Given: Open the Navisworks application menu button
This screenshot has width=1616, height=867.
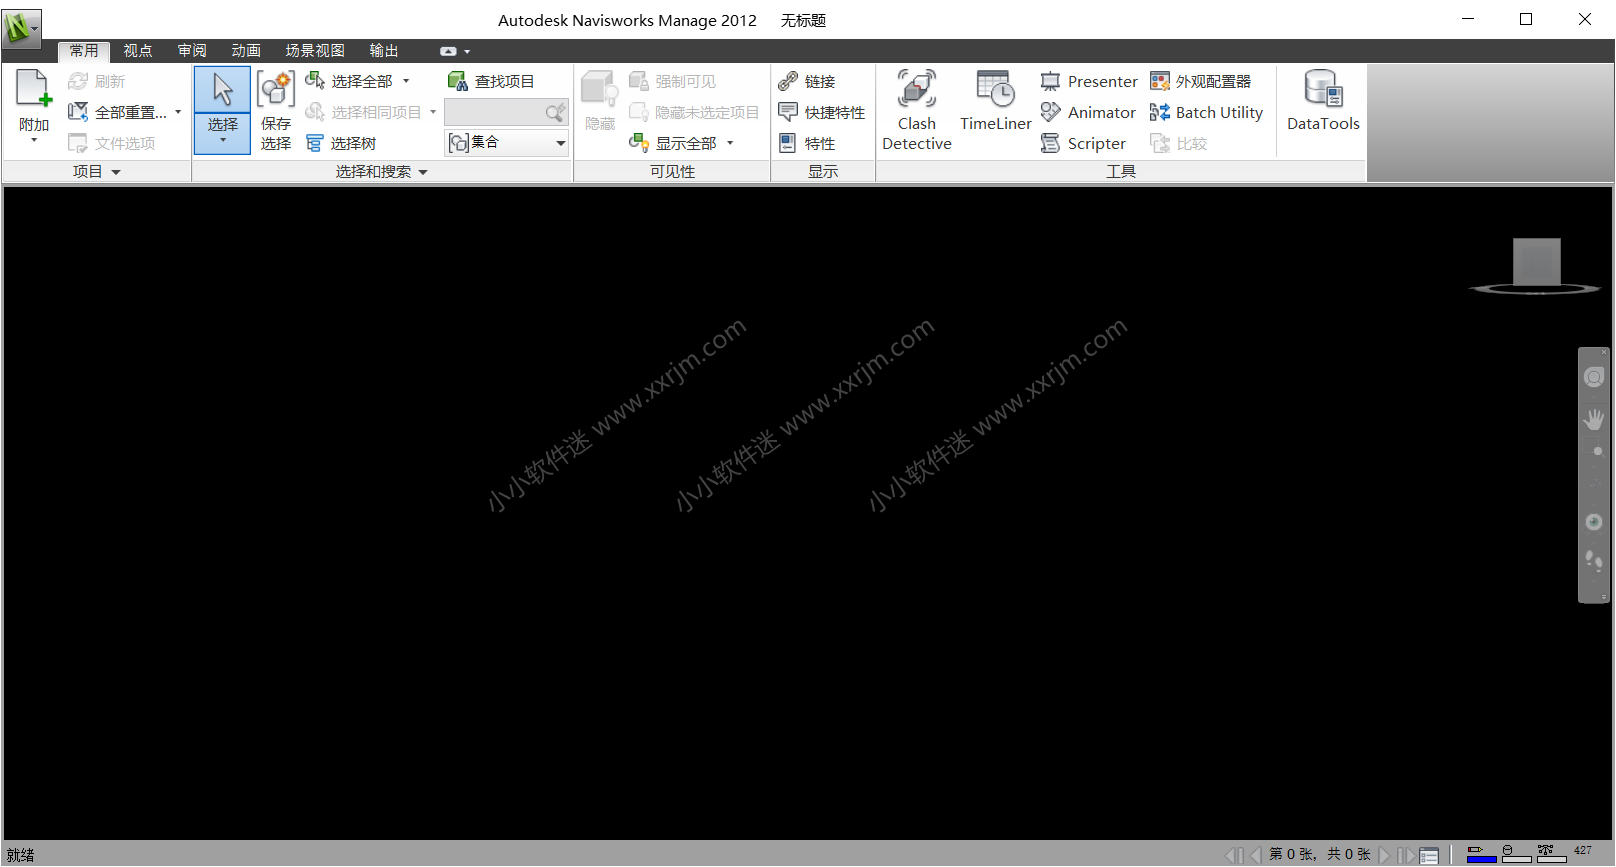Looking at the screenshot, I should coord(21,27).
